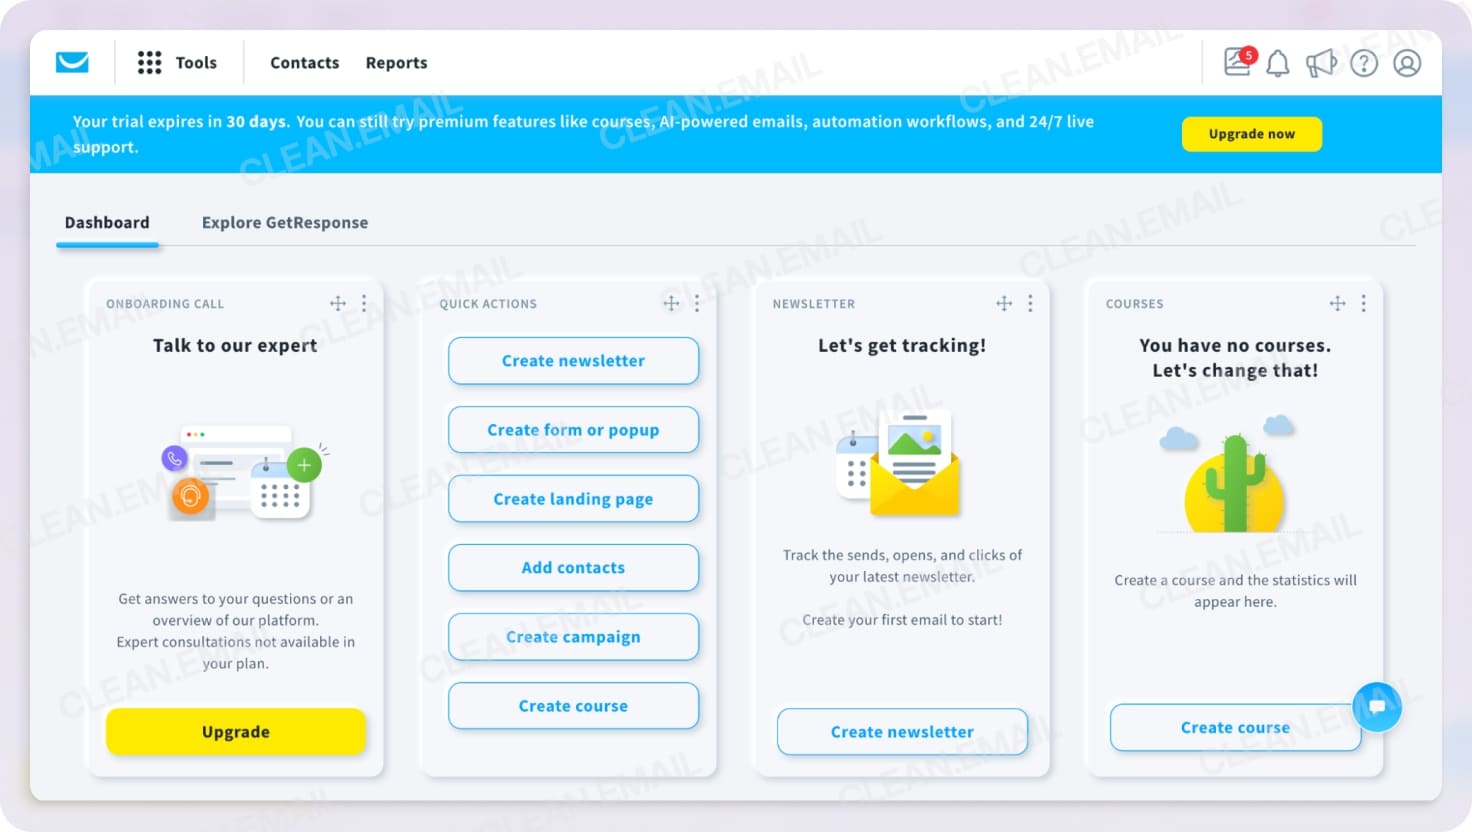Switch to the Explore GetResponse tab

click(x=284, y=222)
